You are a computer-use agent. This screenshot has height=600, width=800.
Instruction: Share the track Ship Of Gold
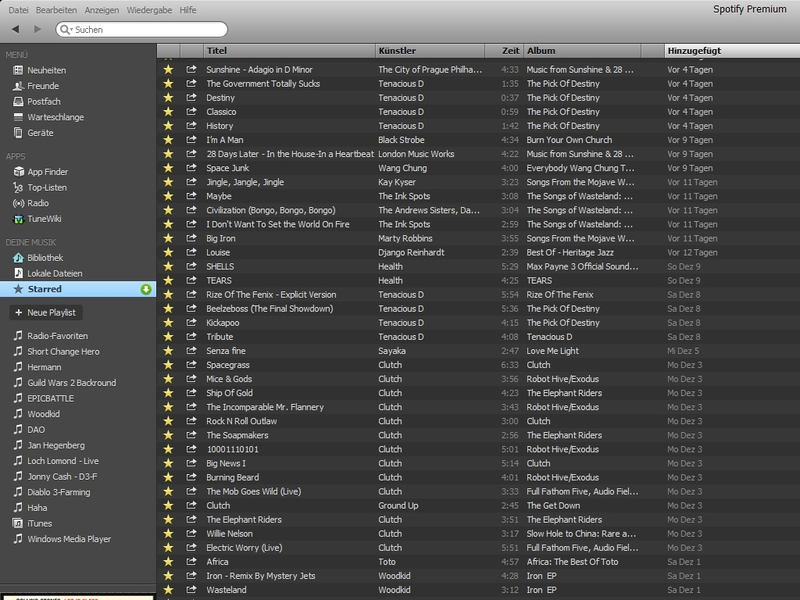(x=191, y=393)
